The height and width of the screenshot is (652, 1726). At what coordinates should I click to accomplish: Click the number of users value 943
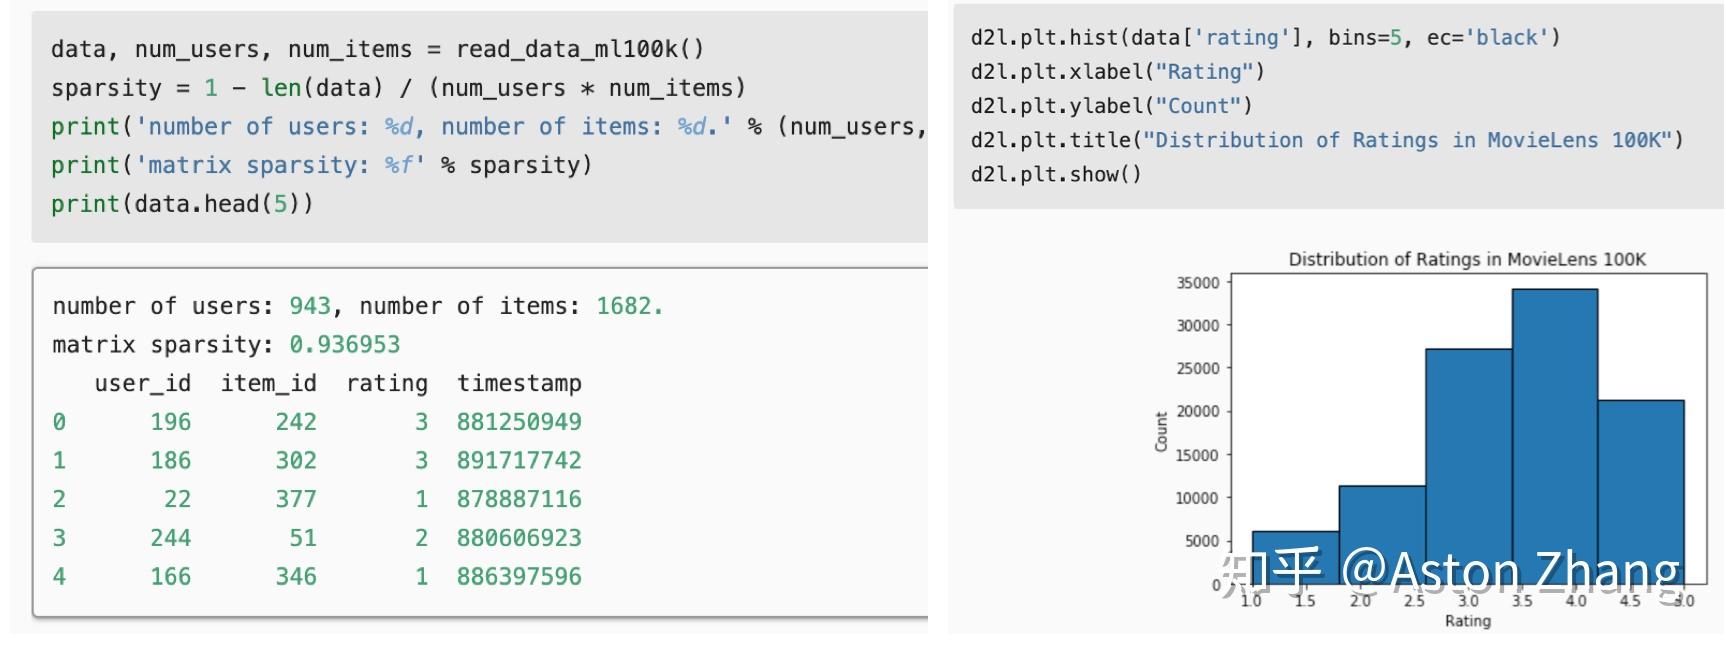pos(310,306)
